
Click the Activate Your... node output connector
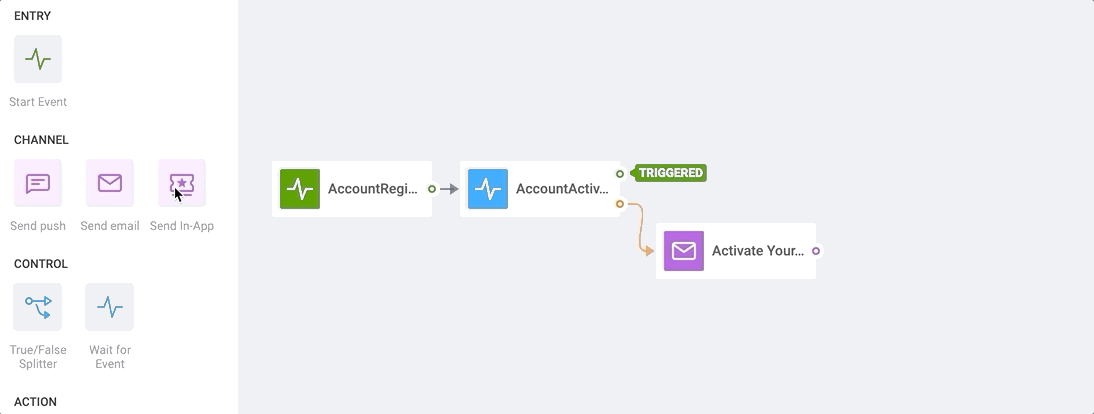(x=816, y=251)
